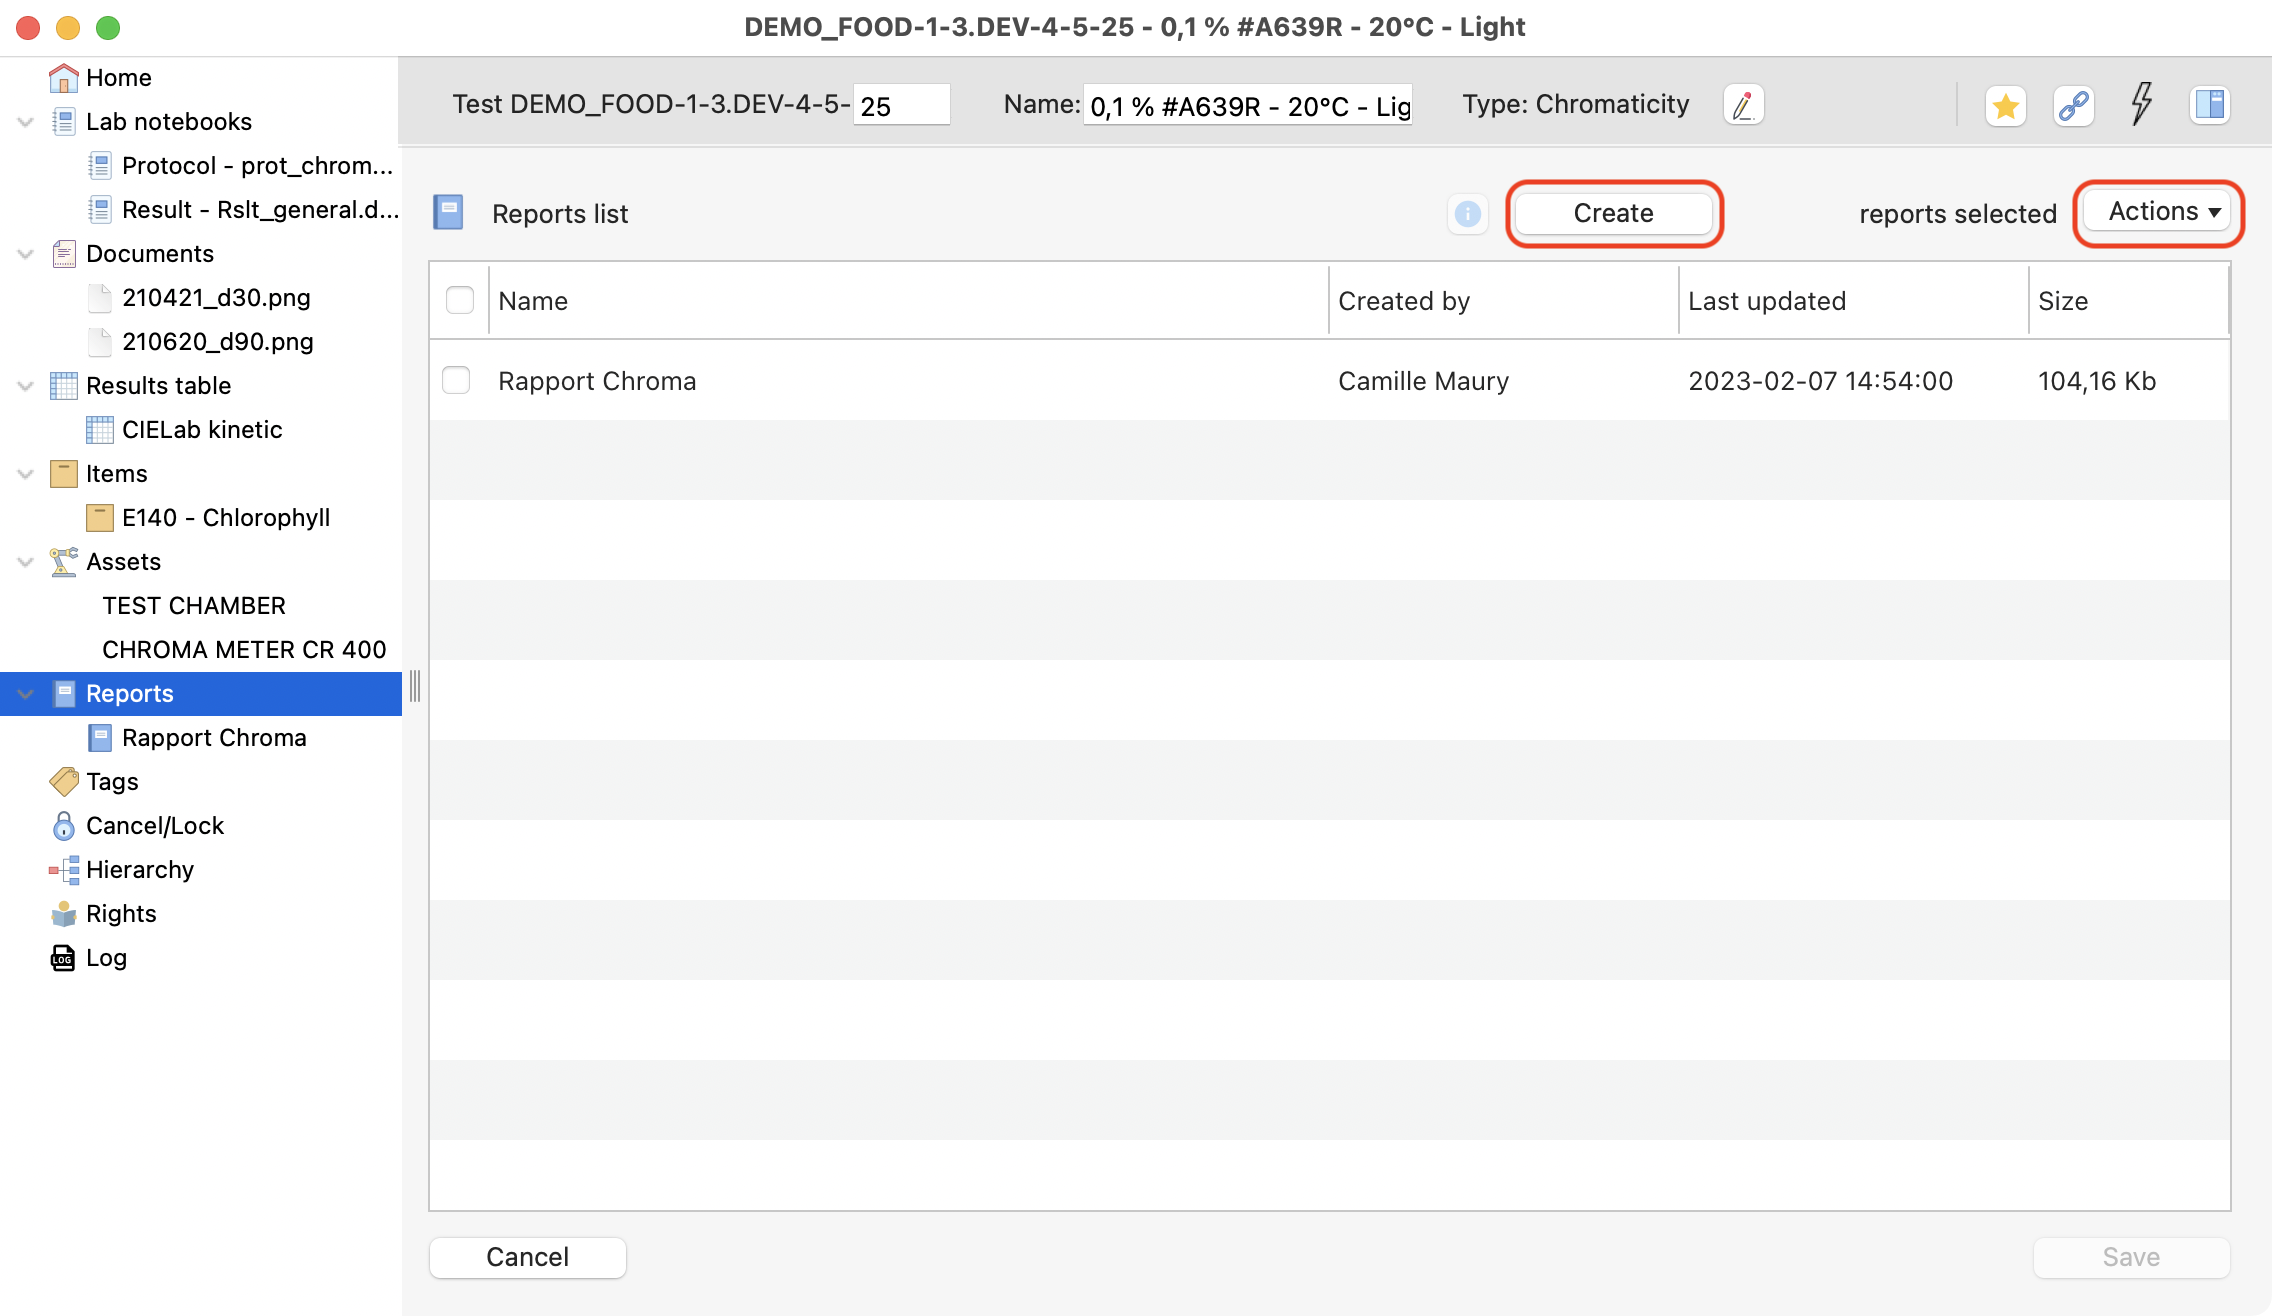This screenshot has height=1316, width=2272.
Task: Click the Cancel button
Action: point(527,1257)
